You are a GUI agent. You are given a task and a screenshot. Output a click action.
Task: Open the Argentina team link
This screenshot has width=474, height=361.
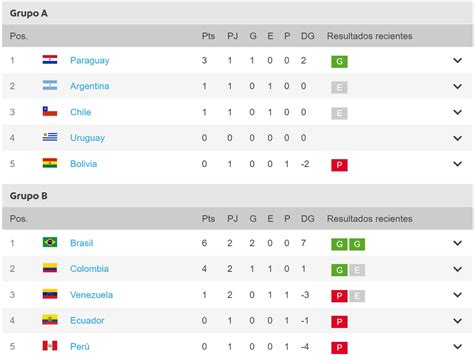[90, 86]
